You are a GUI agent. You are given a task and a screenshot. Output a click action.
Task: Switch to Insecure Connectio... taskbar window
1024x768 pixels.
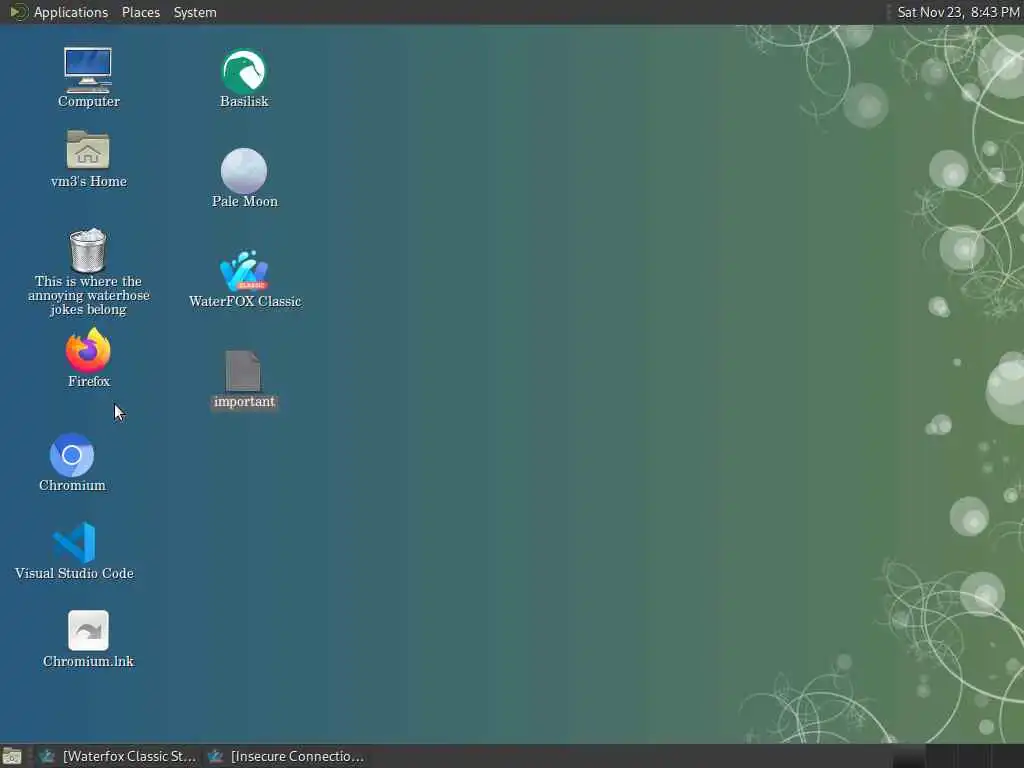(x=285, y=756)
